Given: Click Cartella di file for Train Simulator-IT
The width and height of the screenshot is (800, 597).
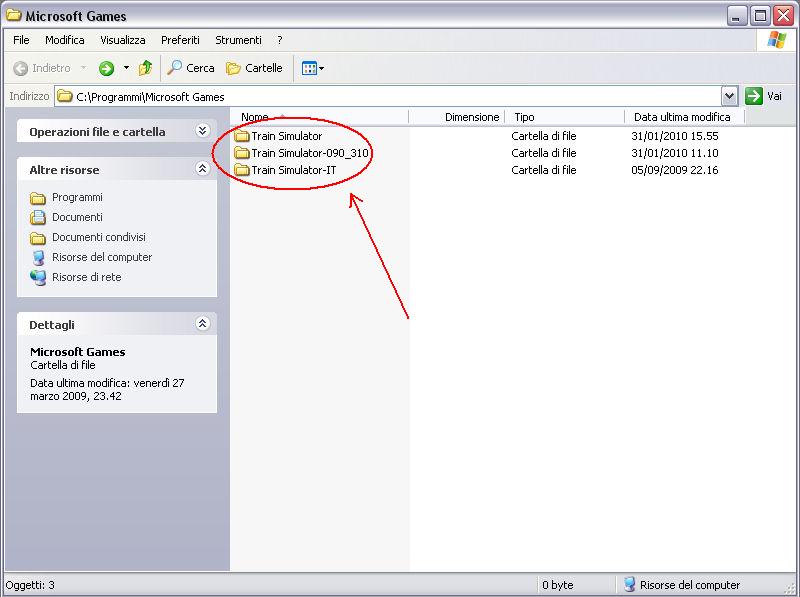Looking at the screenshot, I should (x=544, y=170).
